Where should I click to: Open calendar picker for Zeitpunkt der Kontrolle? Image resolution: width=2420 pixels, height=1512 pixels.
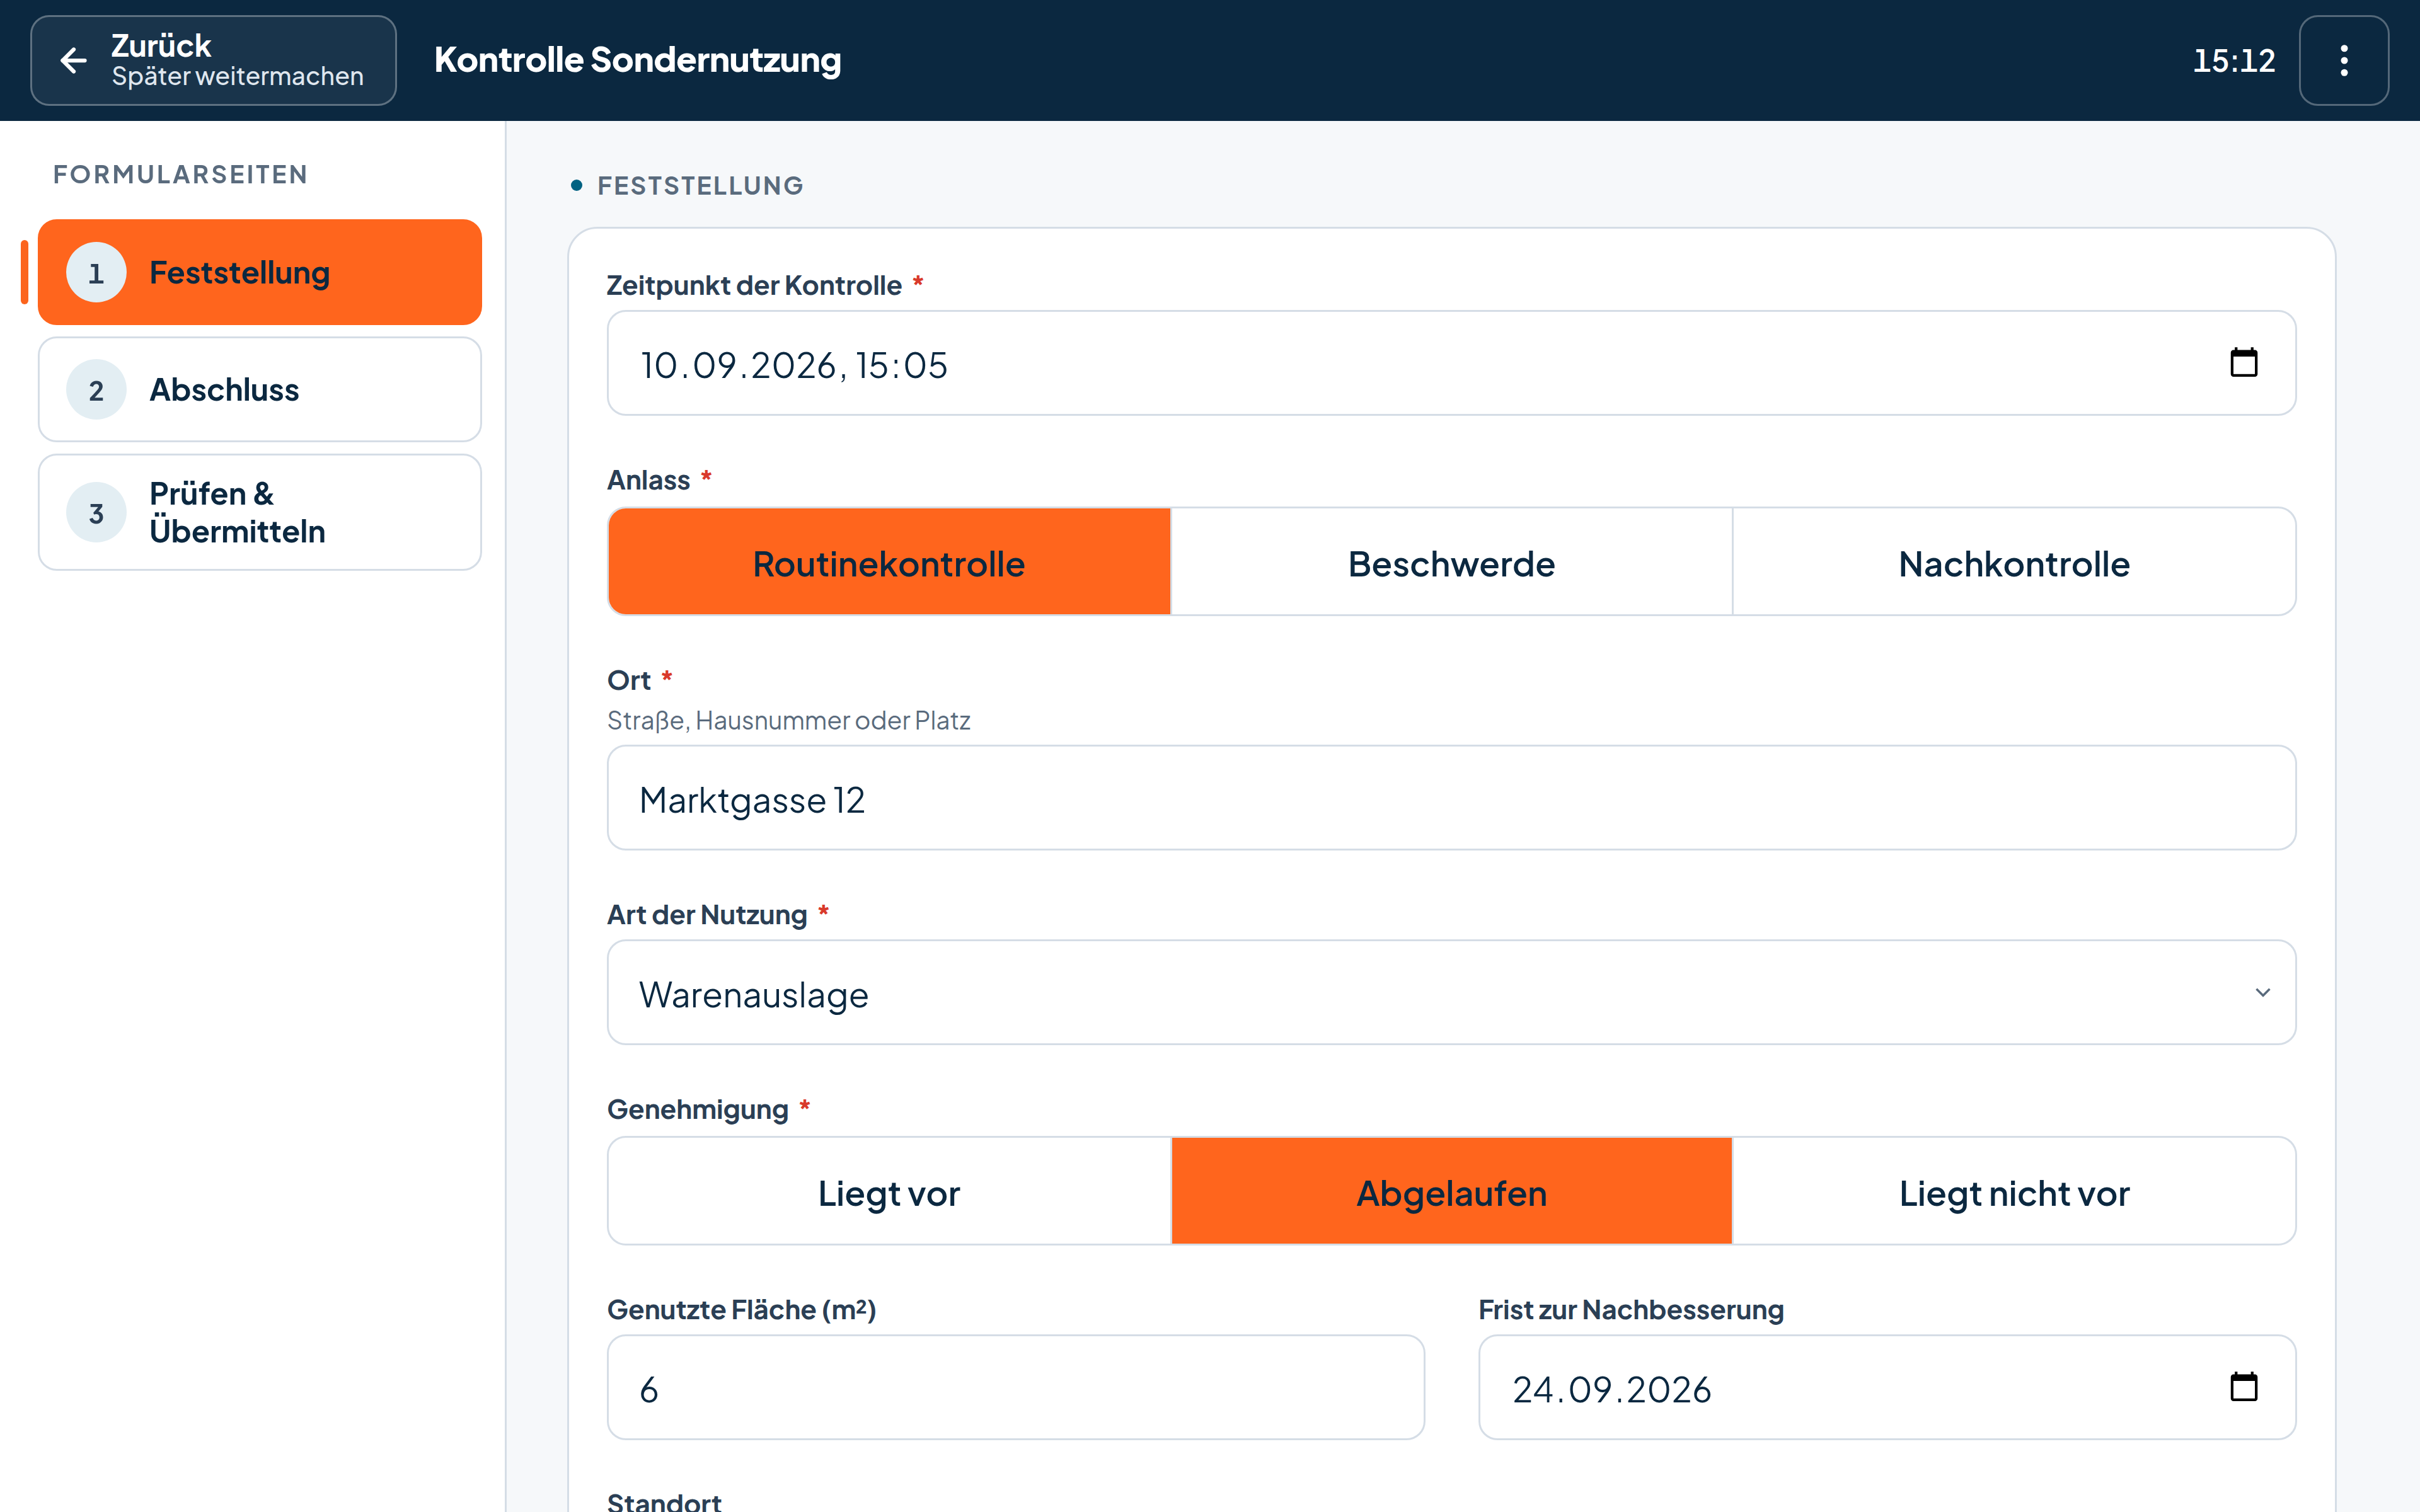click(2243, 363)
